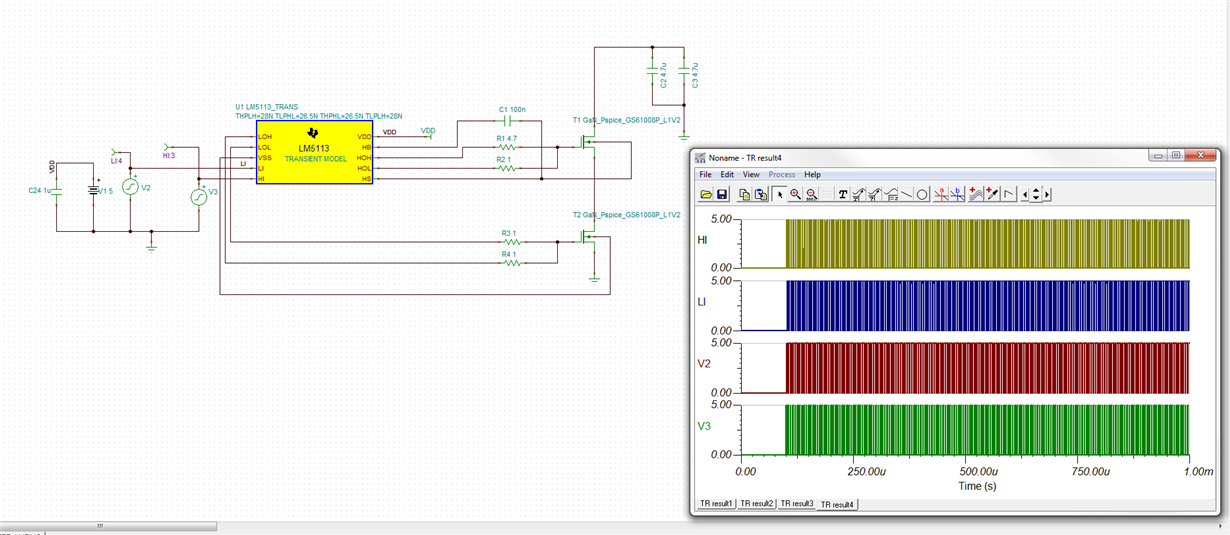Choose the ellipse drawing tool

(x=922, y=194)
